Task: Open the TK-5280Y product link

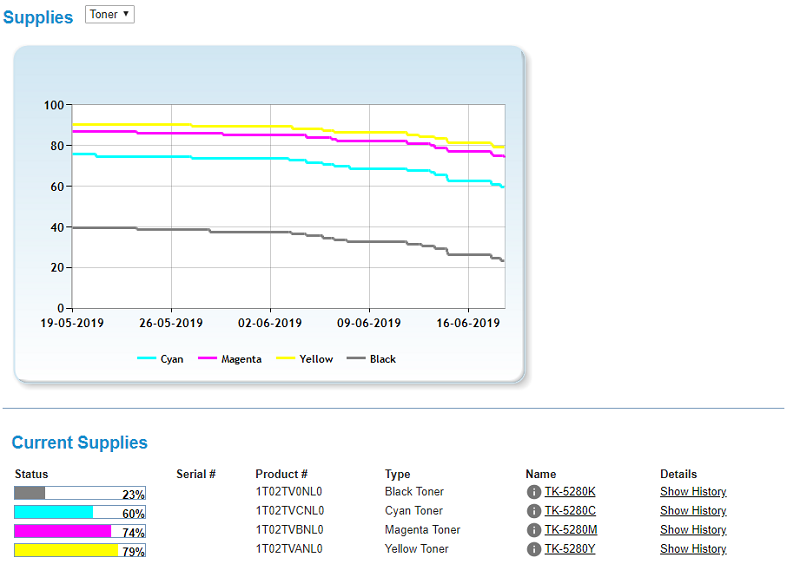Action: (570, 549)
